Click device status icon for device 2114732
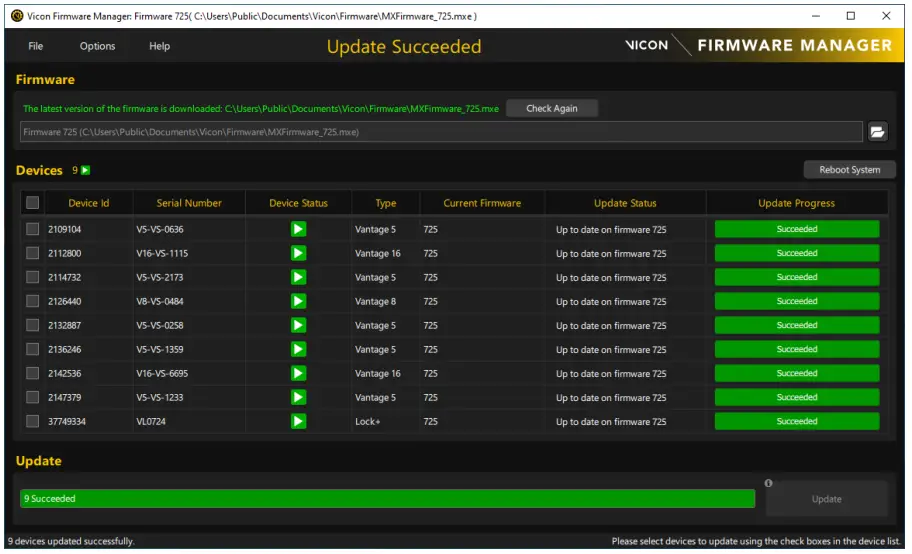This screenshot has height=554, width=912. [298, 277]
